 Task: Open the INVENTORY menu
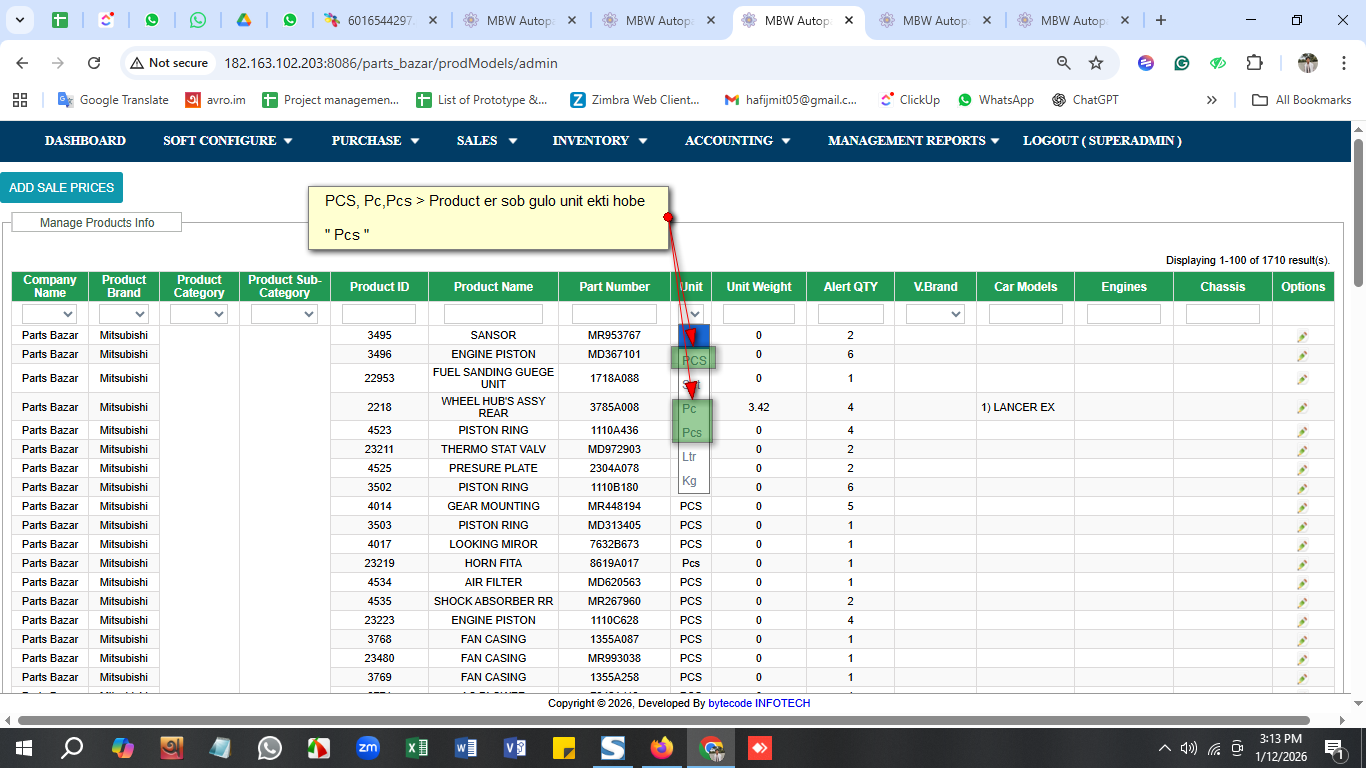pos(600,141)
